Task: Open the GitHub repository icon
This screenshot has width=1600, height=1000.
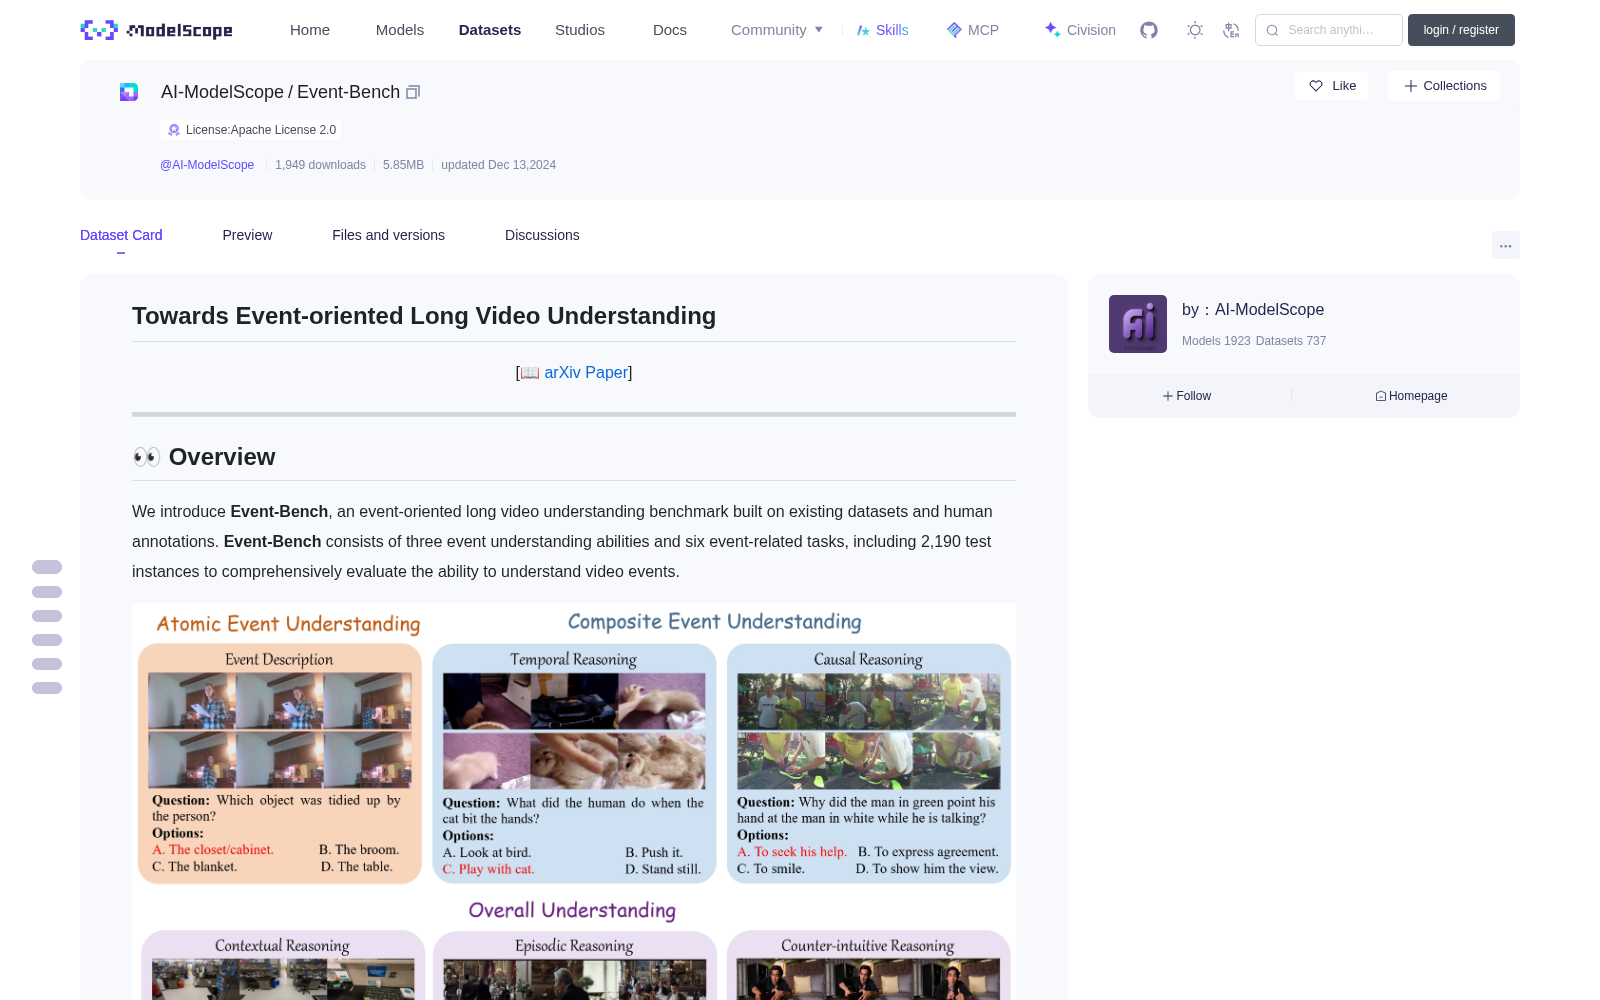Action: pyautogui.click(x=1149, y=30)
